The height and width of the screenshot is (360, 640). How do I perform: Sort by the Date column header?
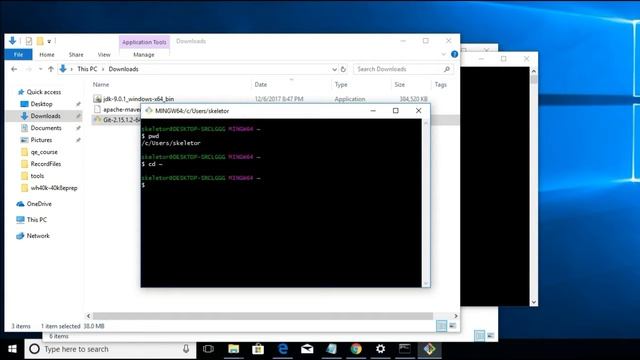(x=261, y=84)
